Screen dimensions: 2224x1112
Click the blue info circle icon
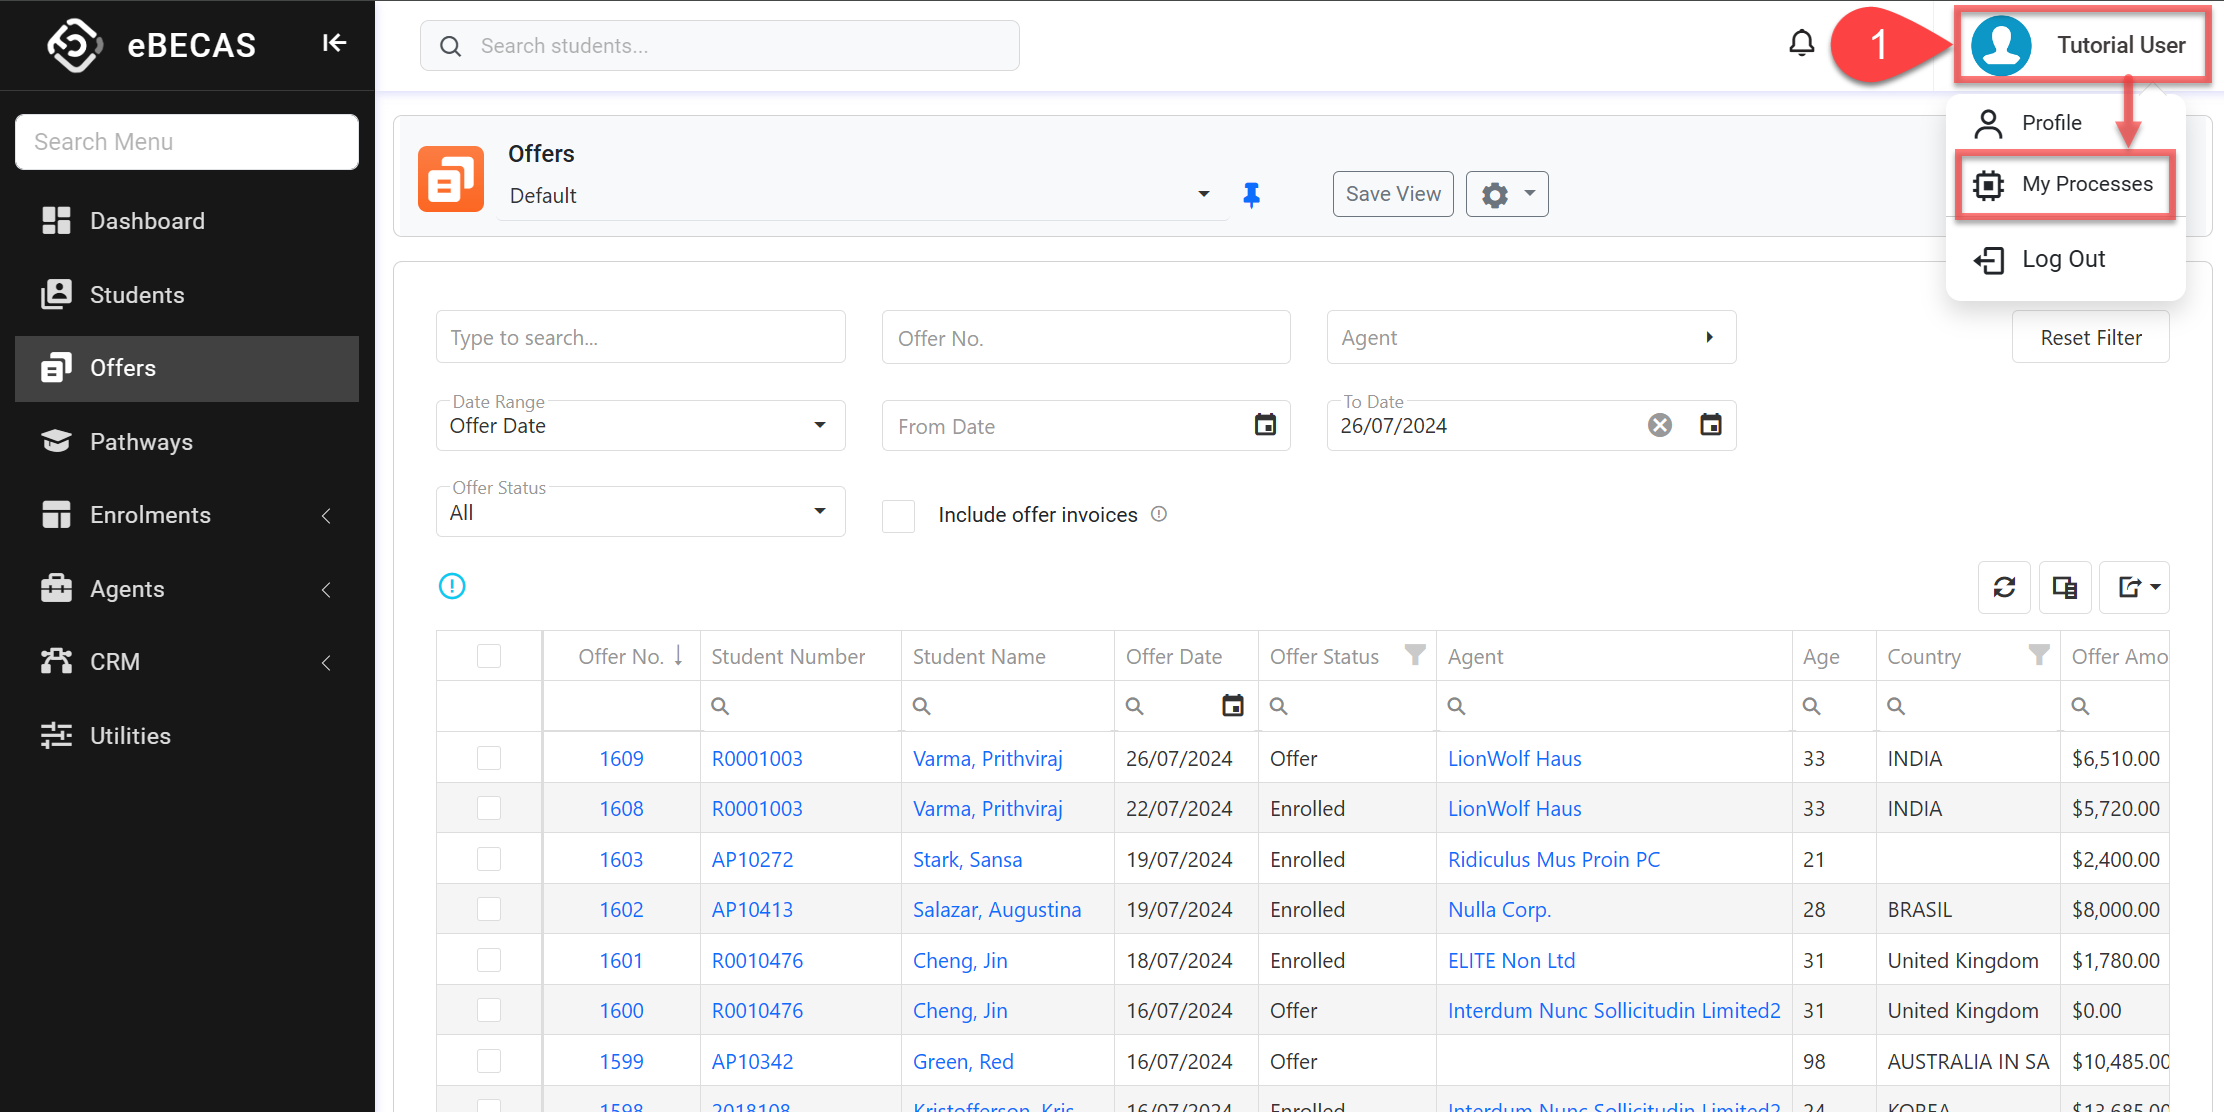(x=452, y=586)
